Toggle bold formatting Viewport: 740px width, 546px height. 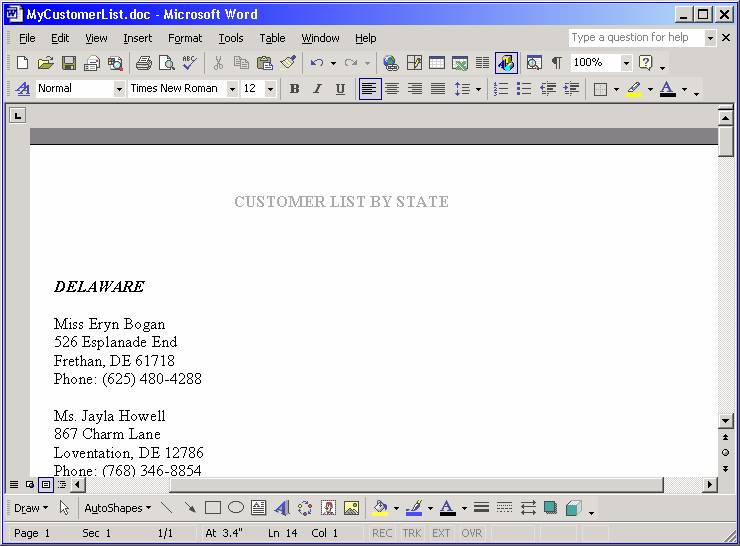pyautogui.click(x=294, y=89)
